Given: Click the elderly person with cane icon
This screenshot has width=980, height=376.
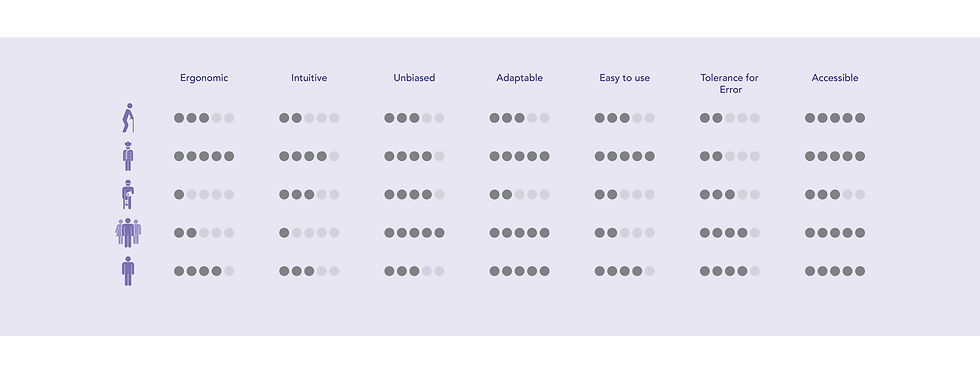Looking at the screenshot, I should [129, 117].
